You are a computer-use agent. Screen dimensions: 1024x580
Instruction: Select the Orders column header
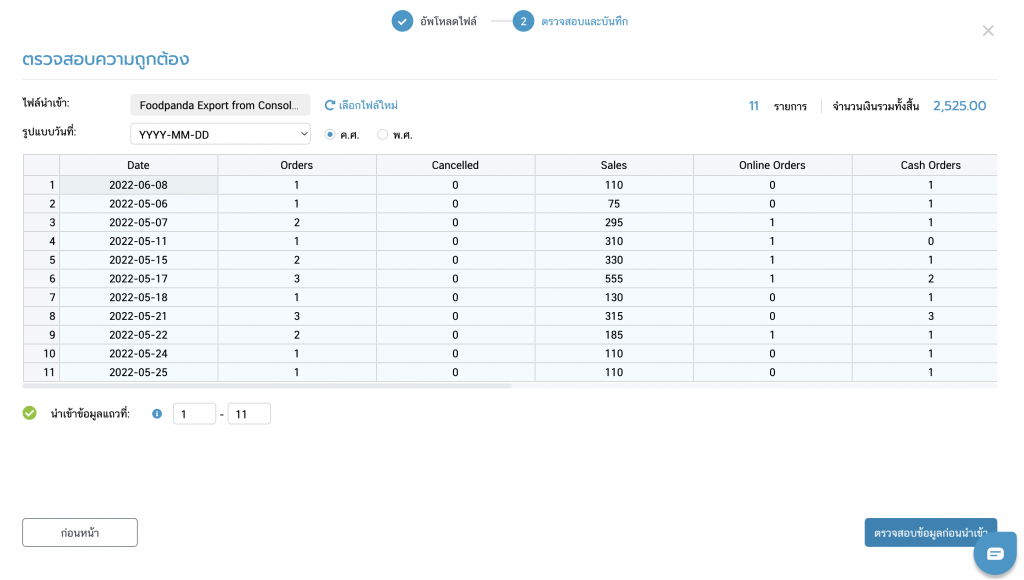point(296,165)
